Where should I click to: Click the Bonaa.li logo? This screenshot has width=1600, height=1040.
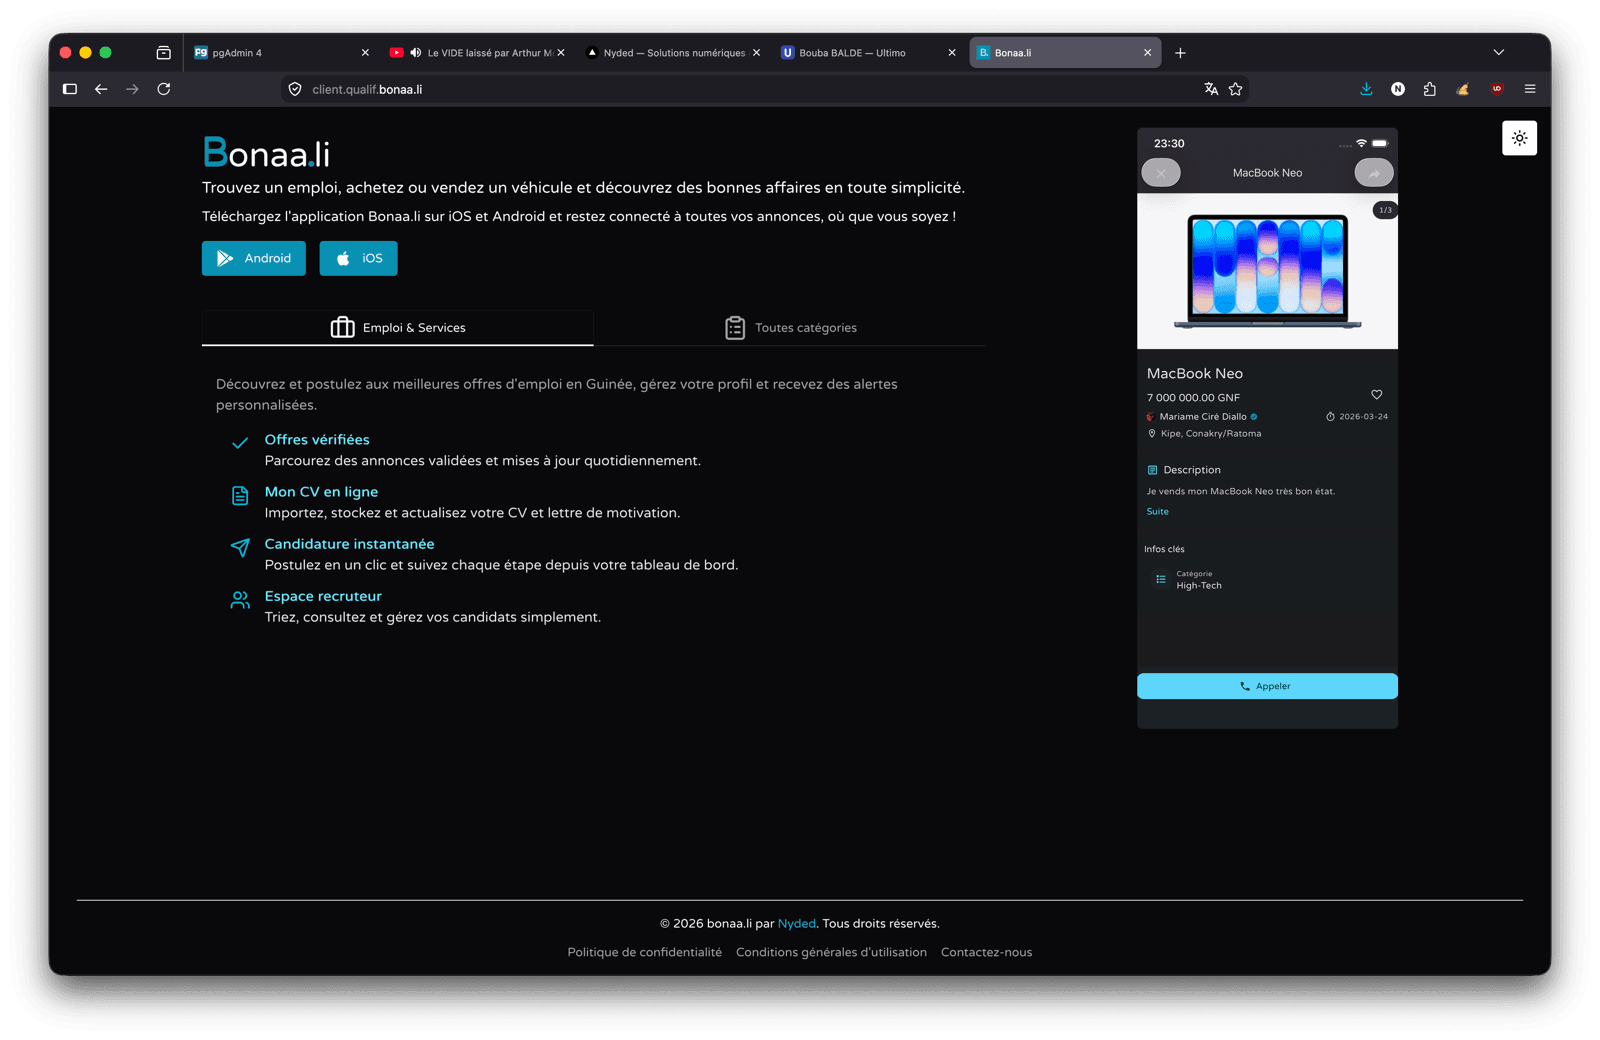click(x=266, y=153)
